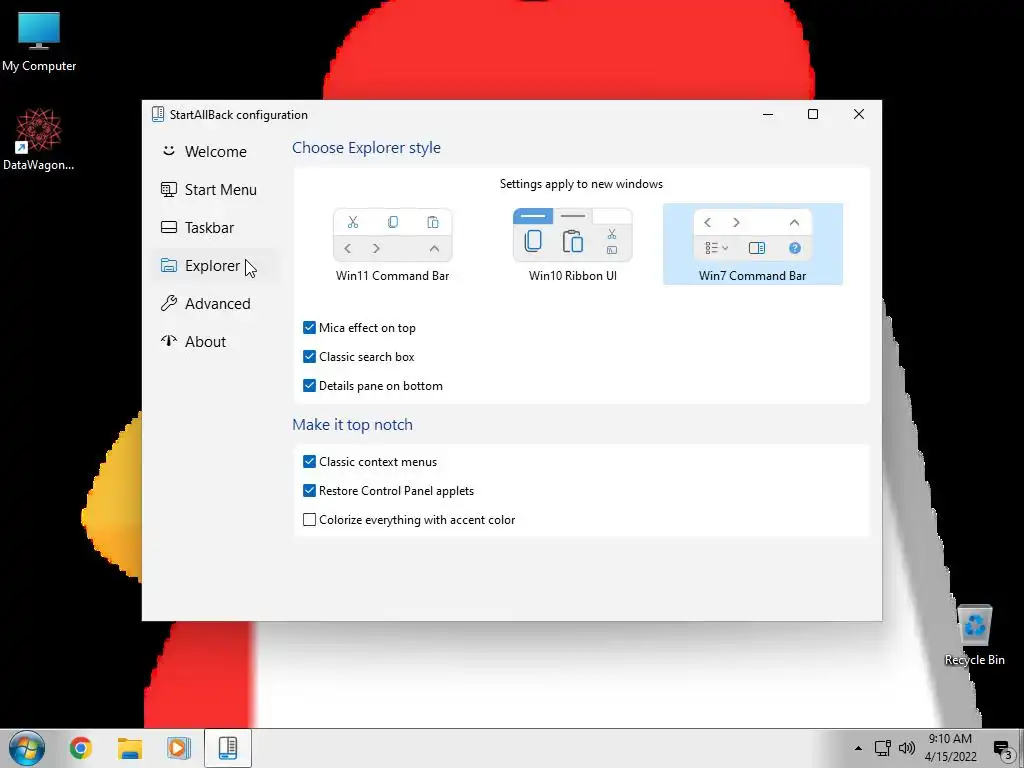
Task: Click the StartAllBack title bar icon
Action: click(157, 114)
